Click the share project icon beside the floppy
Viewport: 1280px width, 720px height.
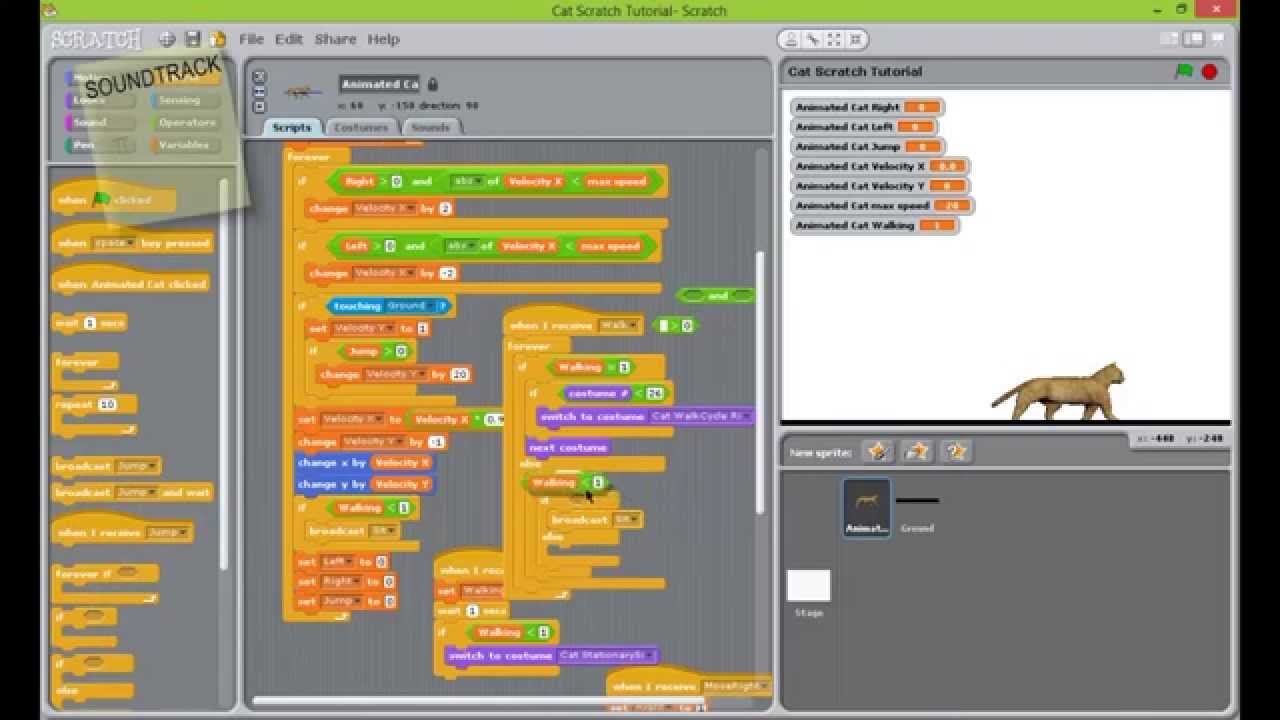point(218,39)
